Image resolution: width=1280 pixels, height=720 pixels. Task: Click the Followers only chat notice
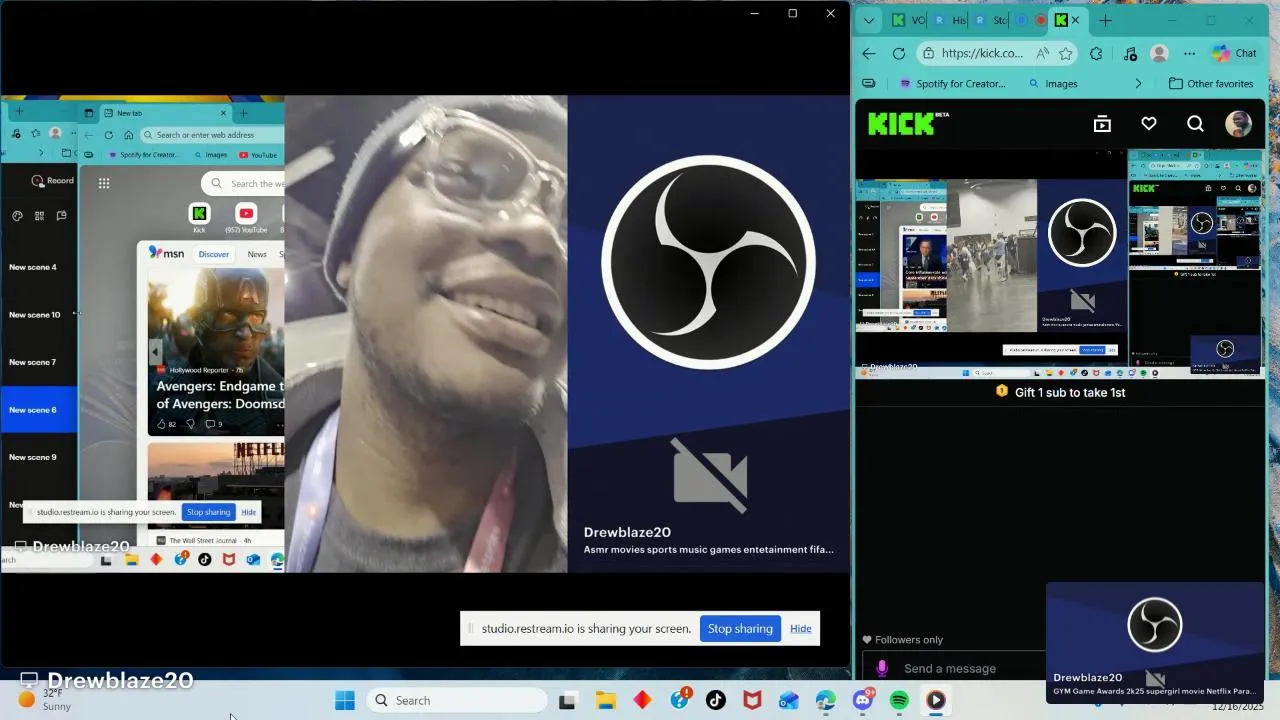[903, 640]
